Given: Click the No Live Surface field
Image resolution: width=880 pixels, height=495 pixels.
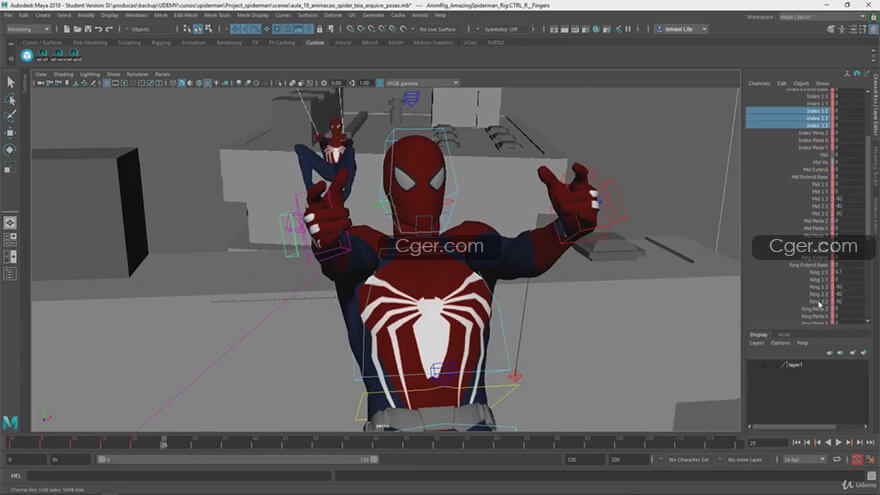Looking at the screenshot, I should point(437,29).
